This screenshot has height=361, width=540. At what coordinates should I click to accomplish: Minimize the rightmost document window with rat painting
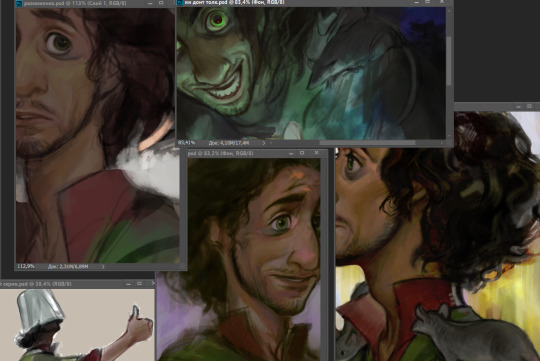coord(518,106)
